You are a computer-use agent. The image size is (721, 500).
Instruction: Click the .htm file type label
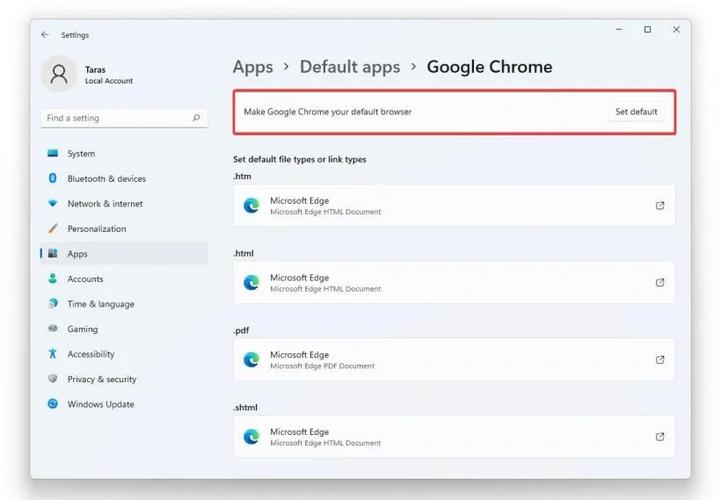click(242, 176)
